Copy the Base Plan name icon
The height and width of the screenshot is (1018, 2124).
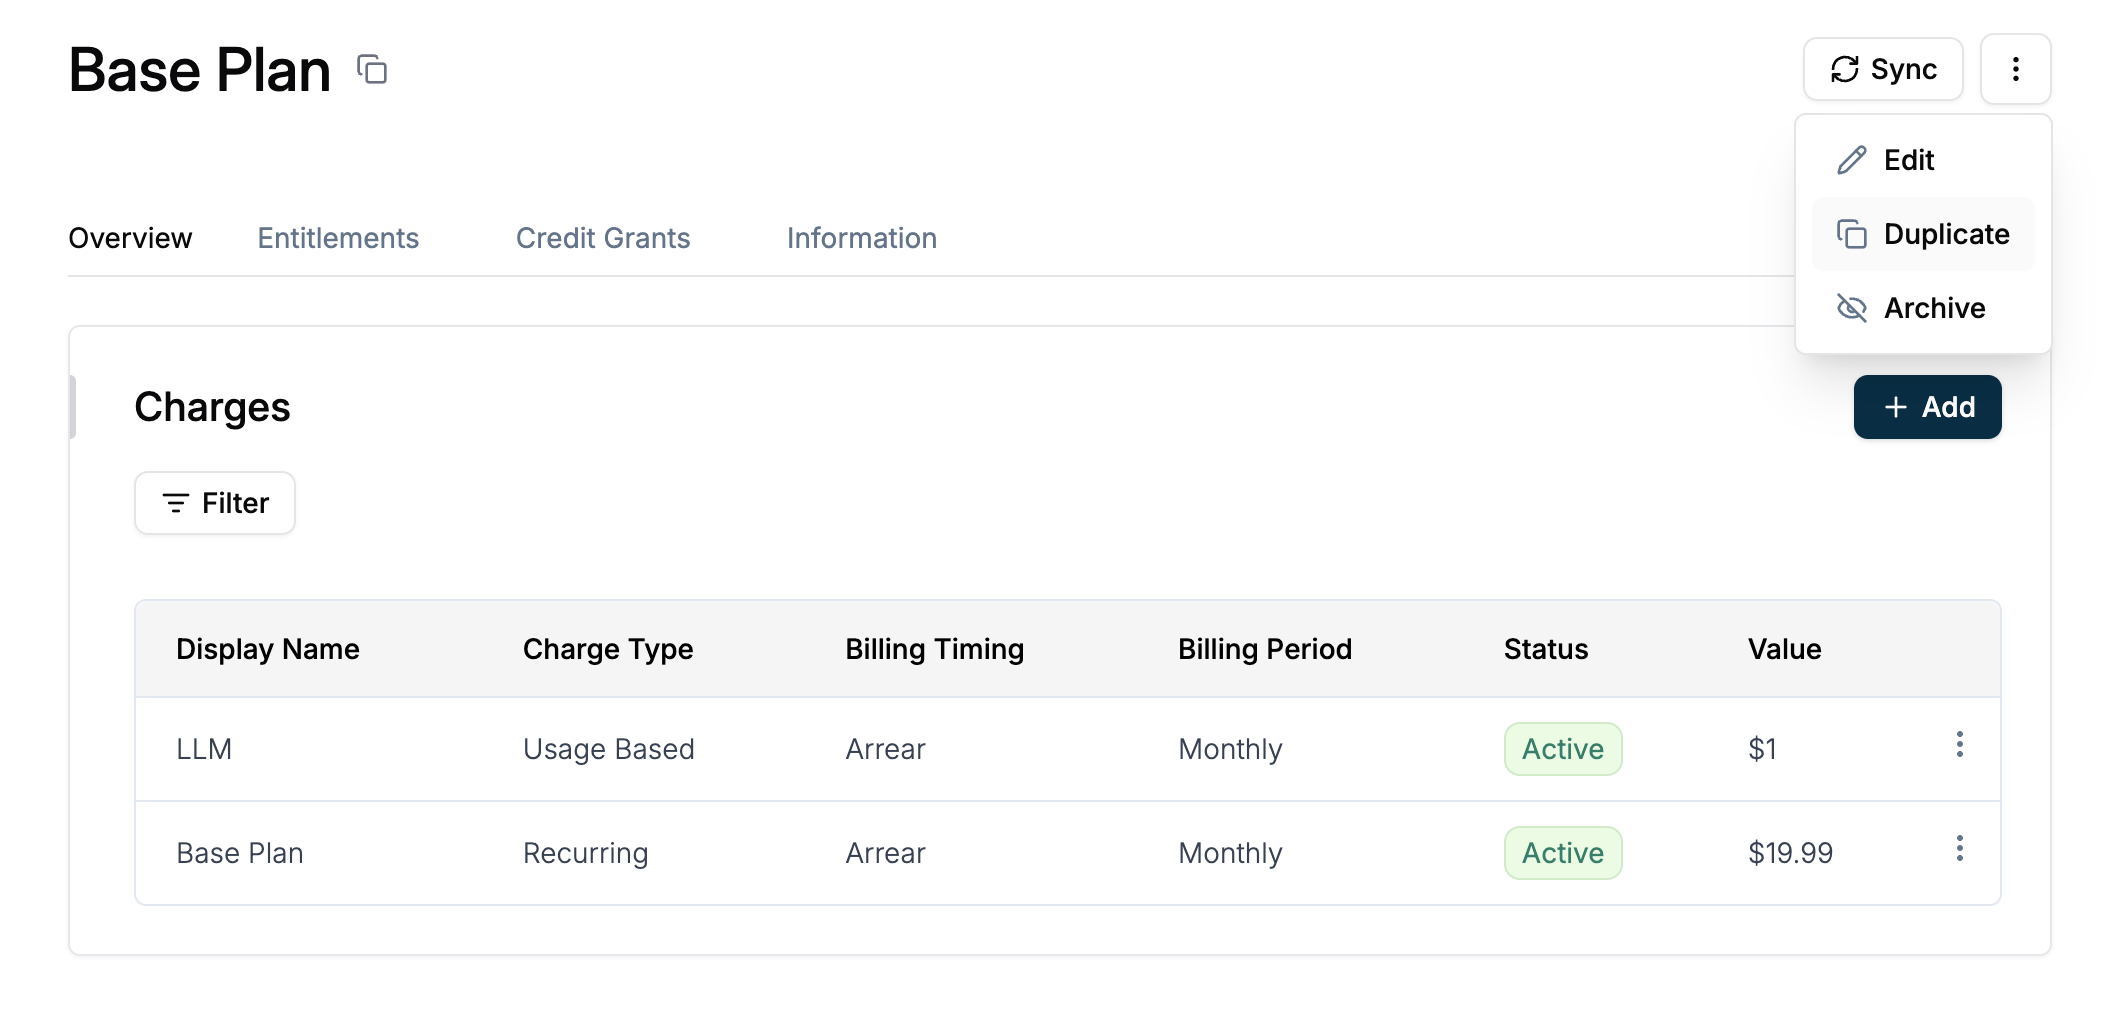coord(372,69)
